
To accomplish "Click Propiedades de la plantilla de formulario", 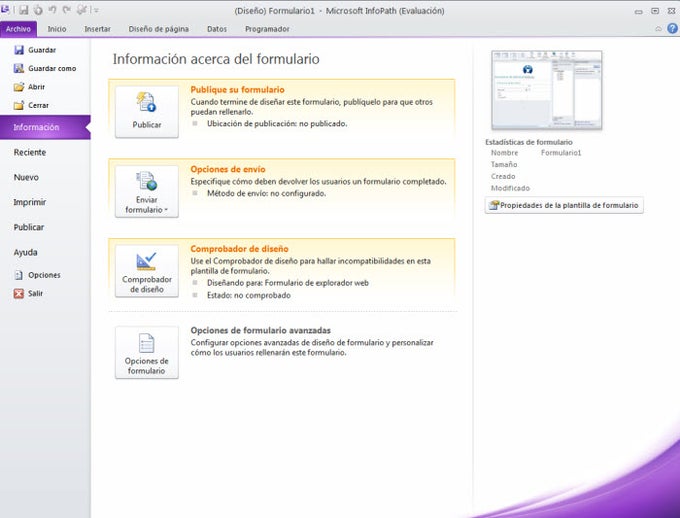I will tap(564, 205).
